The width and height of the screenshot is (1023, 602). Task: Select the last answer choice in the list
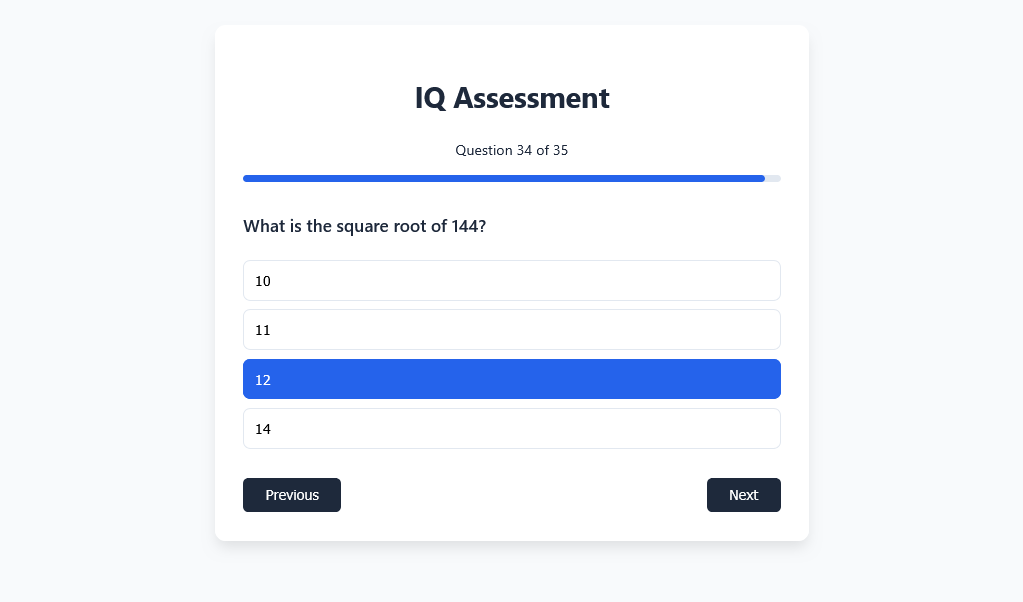pyautogui.click(x=511, y=429)
